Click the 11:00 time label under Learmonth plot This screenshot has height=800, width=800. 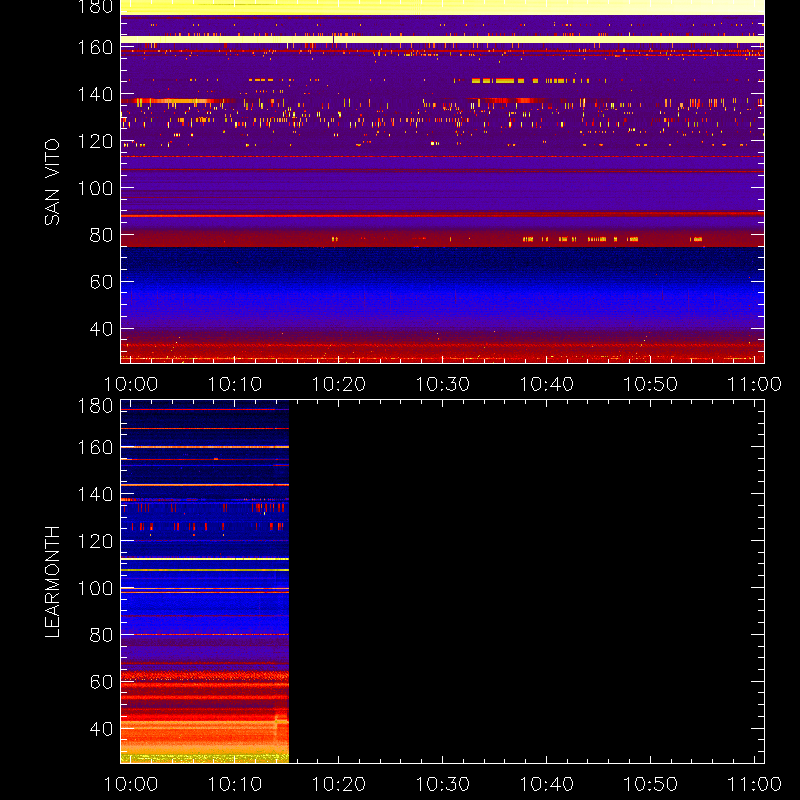click(754, 784)
